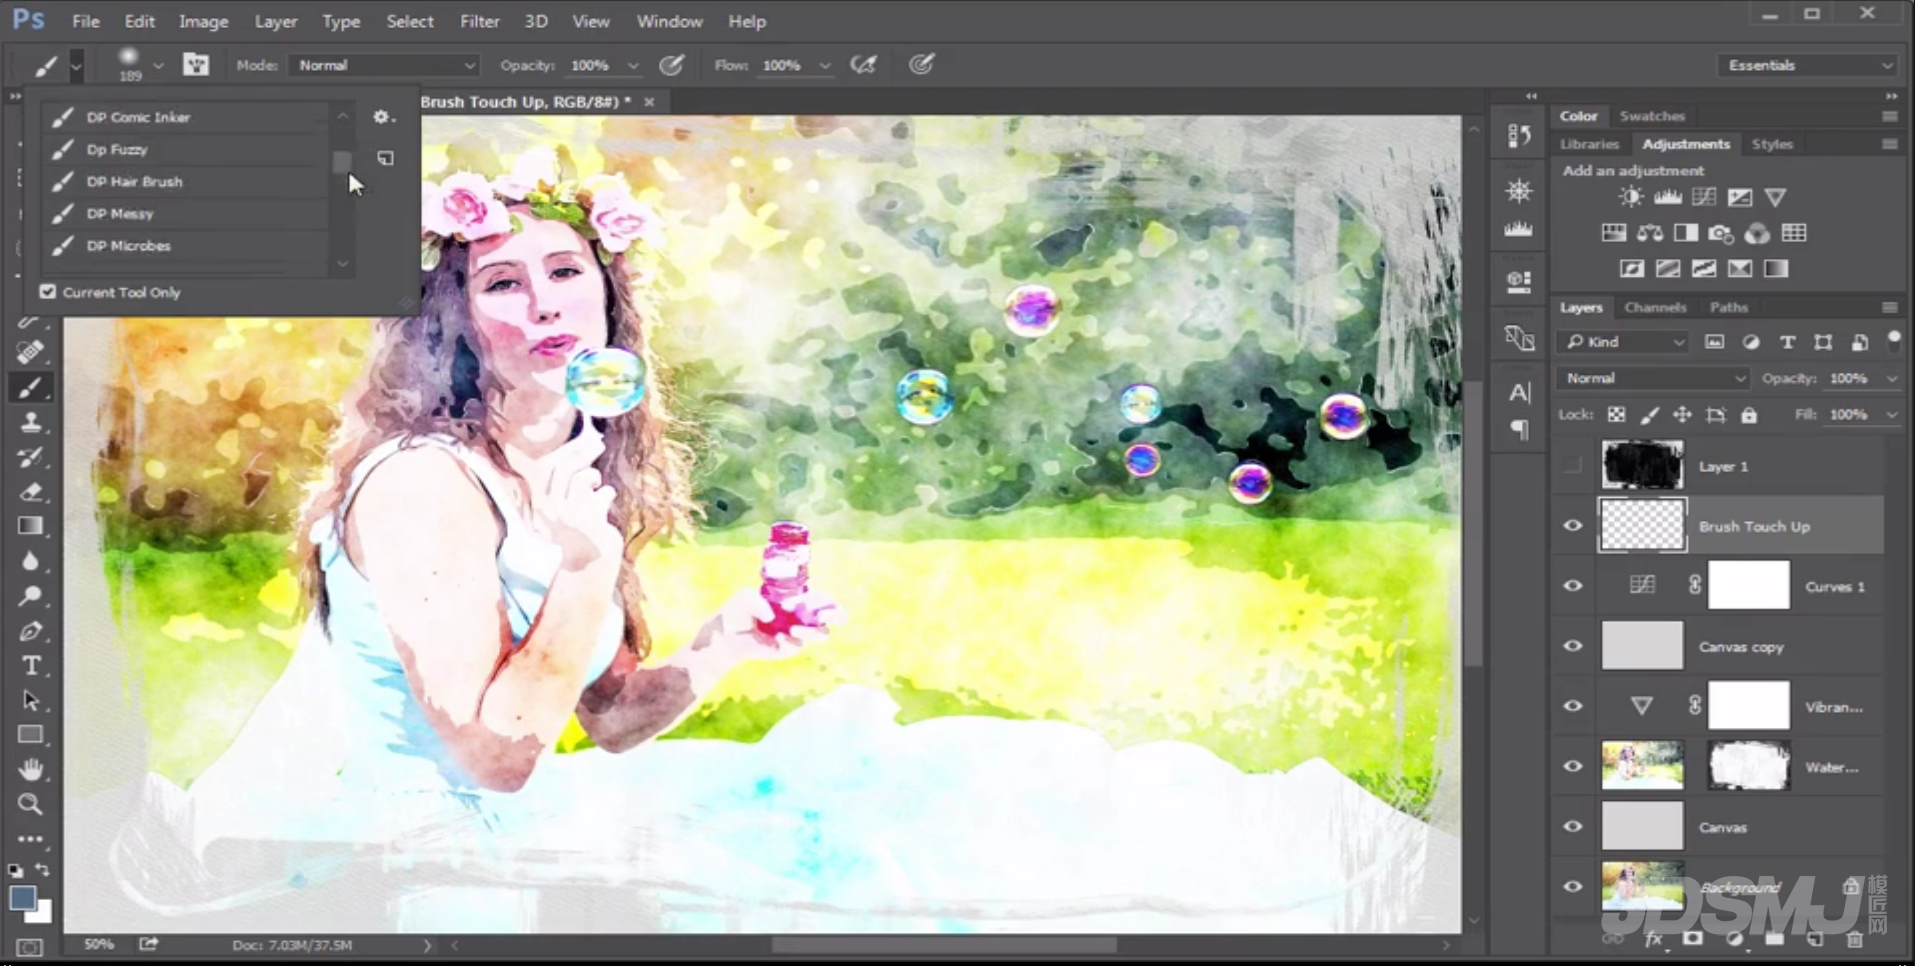Enable pressure for opacity icon
The image size is (1915, 966).
point(672,65)
